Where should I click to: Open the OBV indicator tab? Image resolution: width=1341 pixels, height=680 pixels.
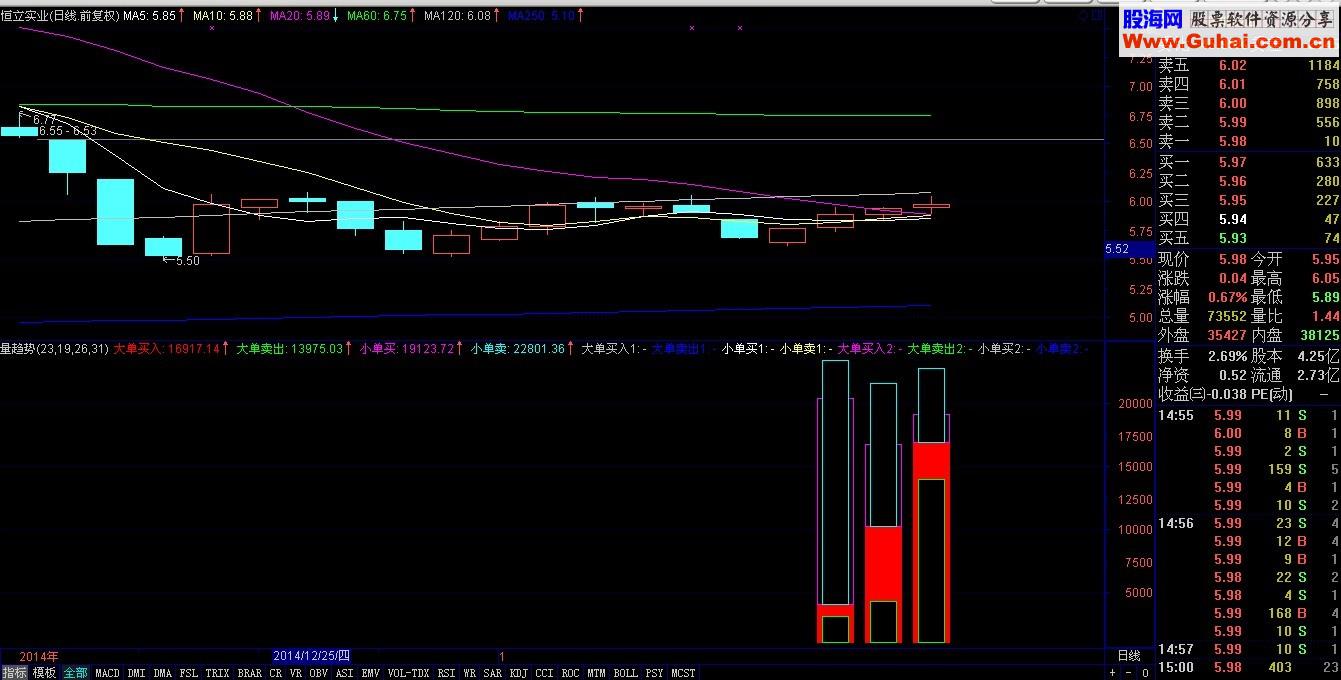pyautogui.click(x=318, y=673)
